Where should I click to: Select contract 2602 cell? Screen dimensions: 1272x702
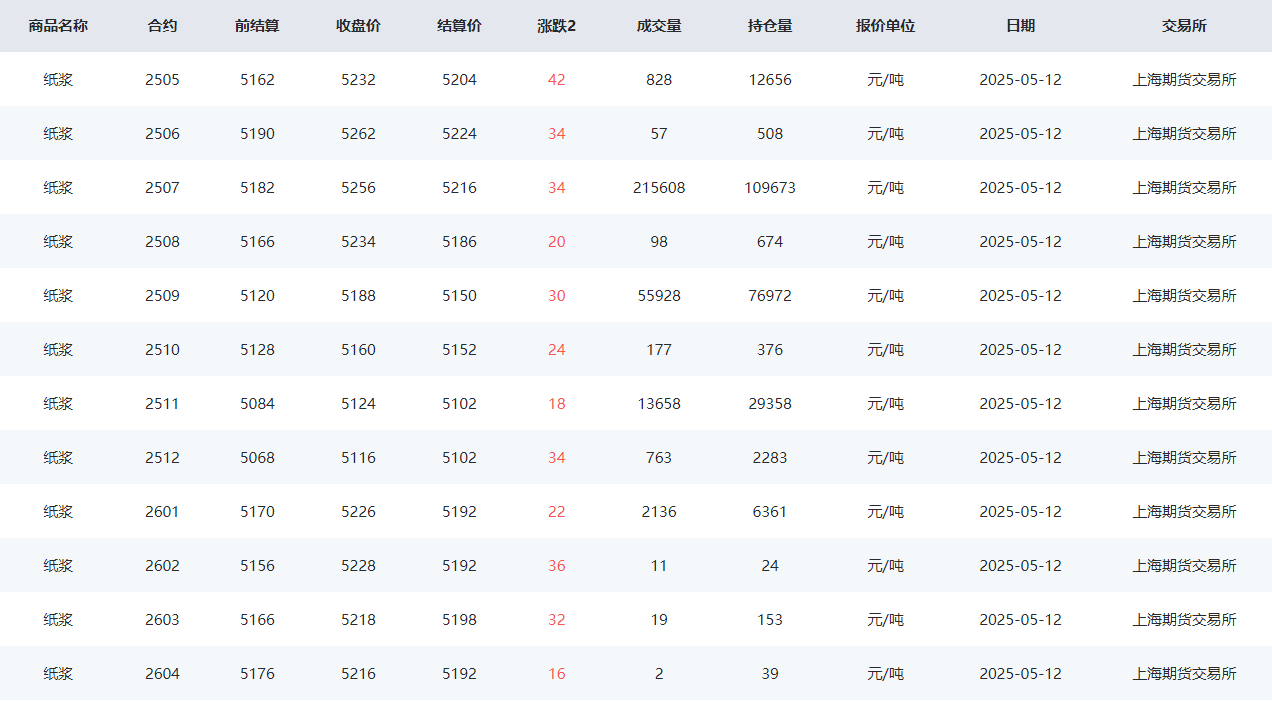(x=162, y=566)
